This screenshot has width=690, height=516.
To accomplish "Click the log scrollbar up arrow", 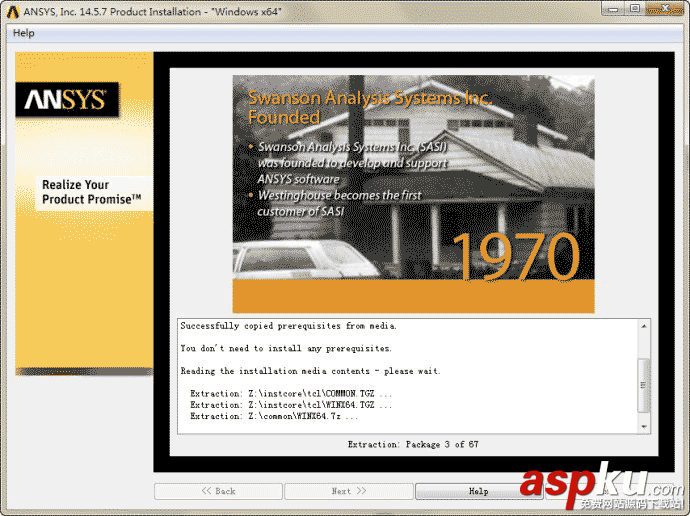I will [644, 326].
